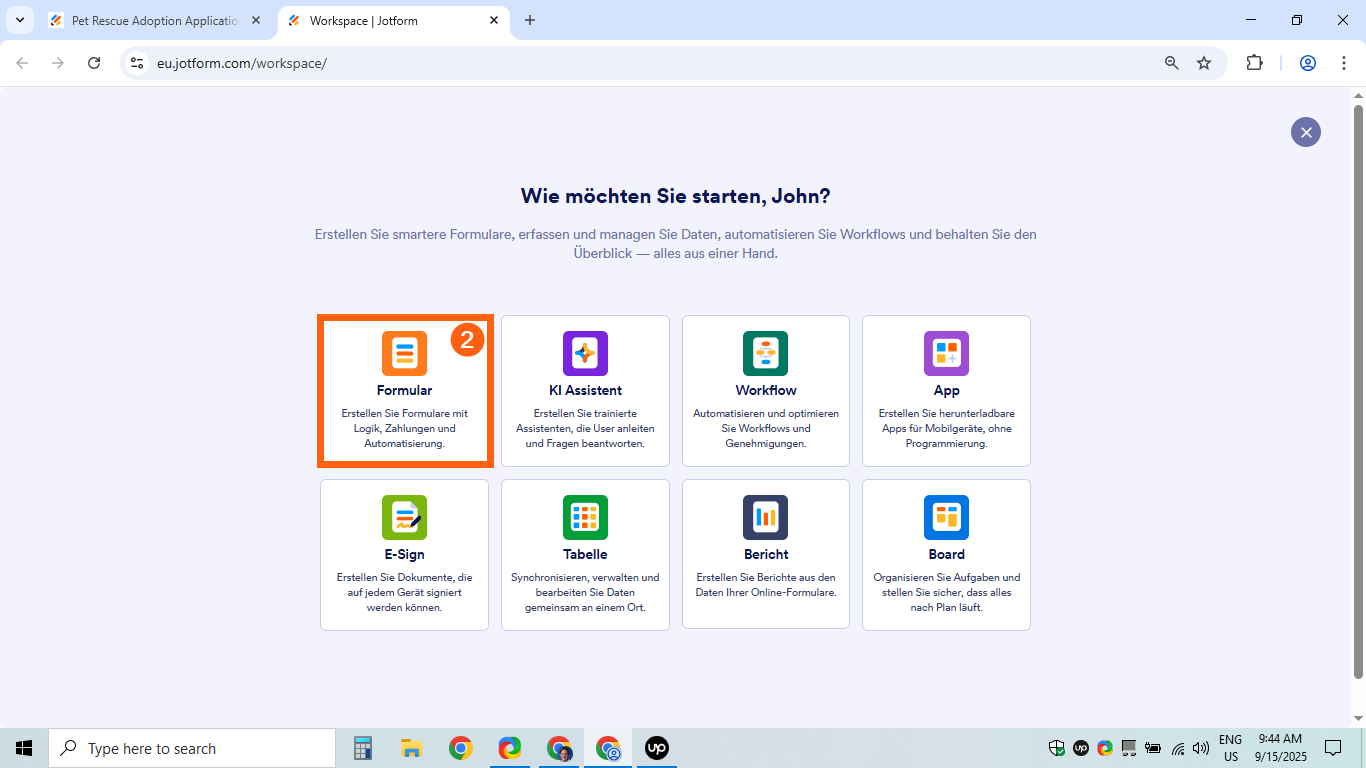Screen dimensions: 1366x768
Task: Expand the Chrome tab search dropdown
Action: tap(19, 20)
